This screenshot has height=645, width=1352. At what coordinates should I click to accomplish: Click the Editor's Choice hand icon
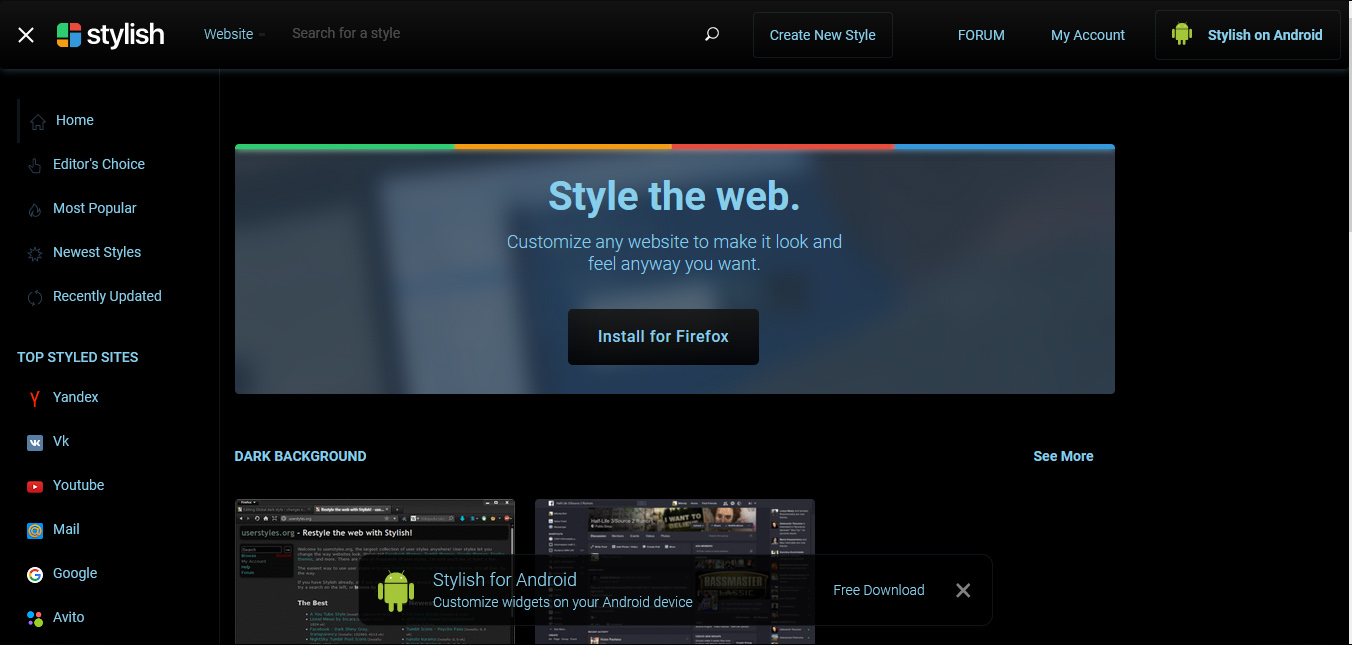point(35,166)
